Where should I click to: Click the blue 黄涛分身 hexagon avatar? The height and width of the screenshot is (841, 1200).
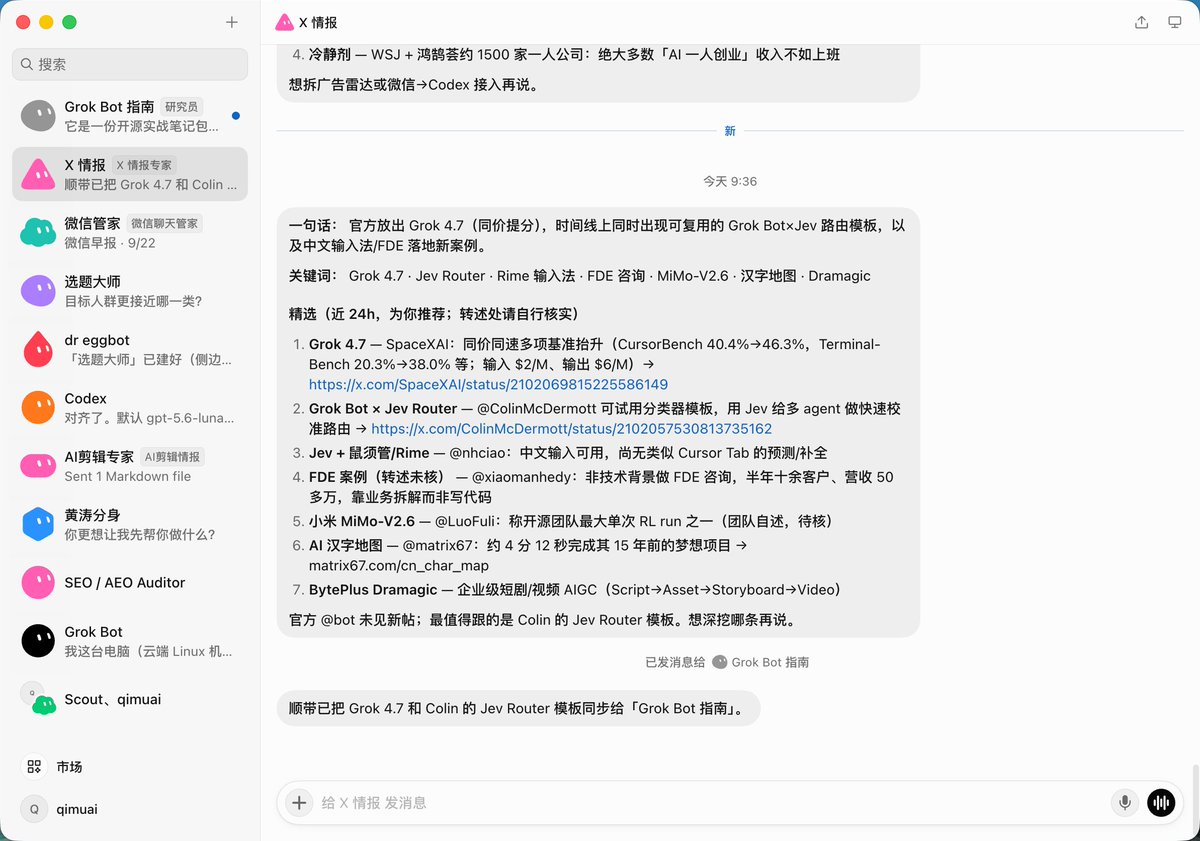click(x=38, y=524)
